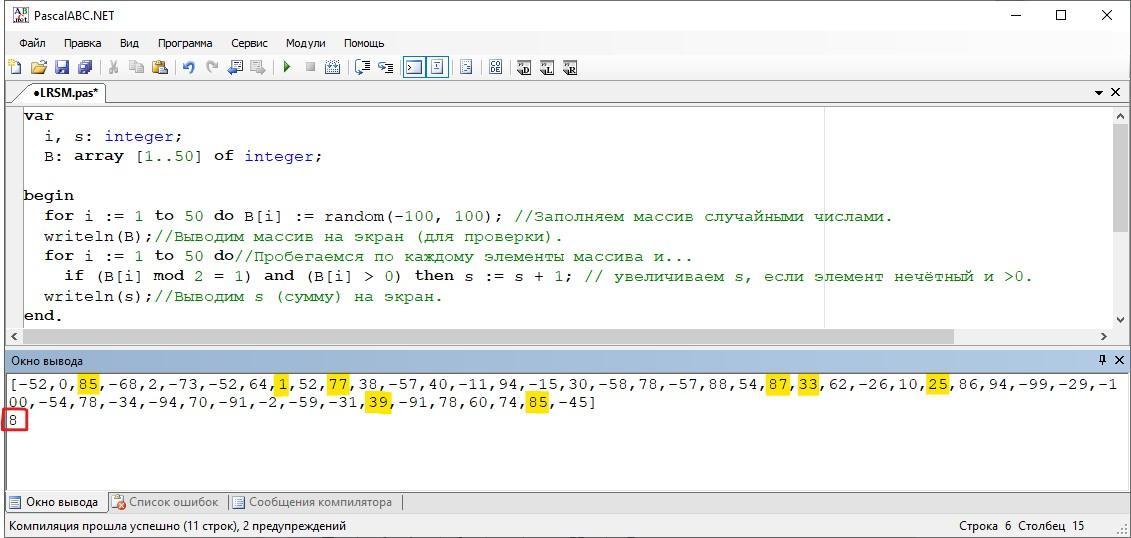The image size is (1131, 538).
Task: Close the output window panel
Action: (x=1119, y=360)
